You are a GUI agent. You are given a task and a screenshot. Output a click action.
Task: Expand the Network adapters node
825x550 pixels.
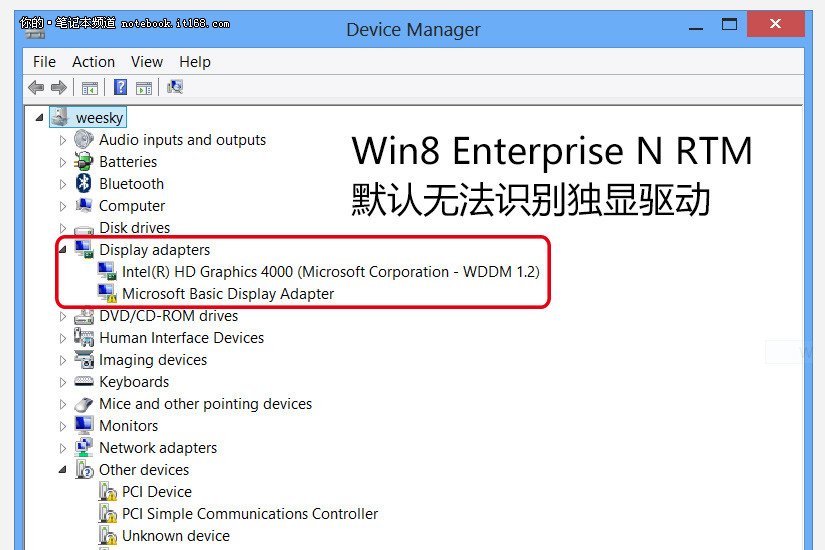[x=63, y=448]
